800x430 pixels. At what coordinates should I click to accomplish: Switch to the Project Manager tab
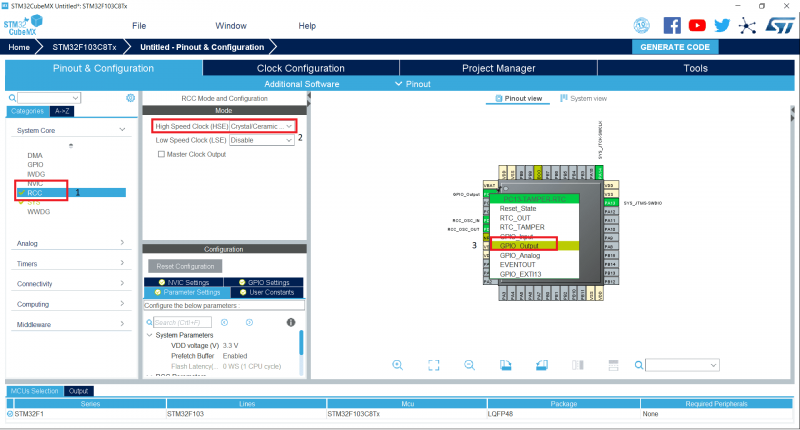498,68
